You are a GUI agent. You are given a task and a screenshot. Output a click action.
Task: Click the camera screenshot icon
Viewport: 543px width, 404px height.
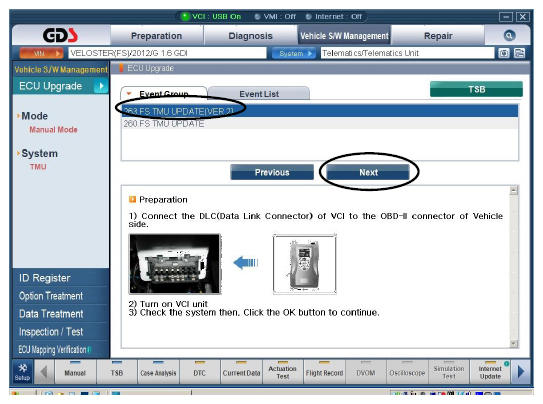pos(504,53)
